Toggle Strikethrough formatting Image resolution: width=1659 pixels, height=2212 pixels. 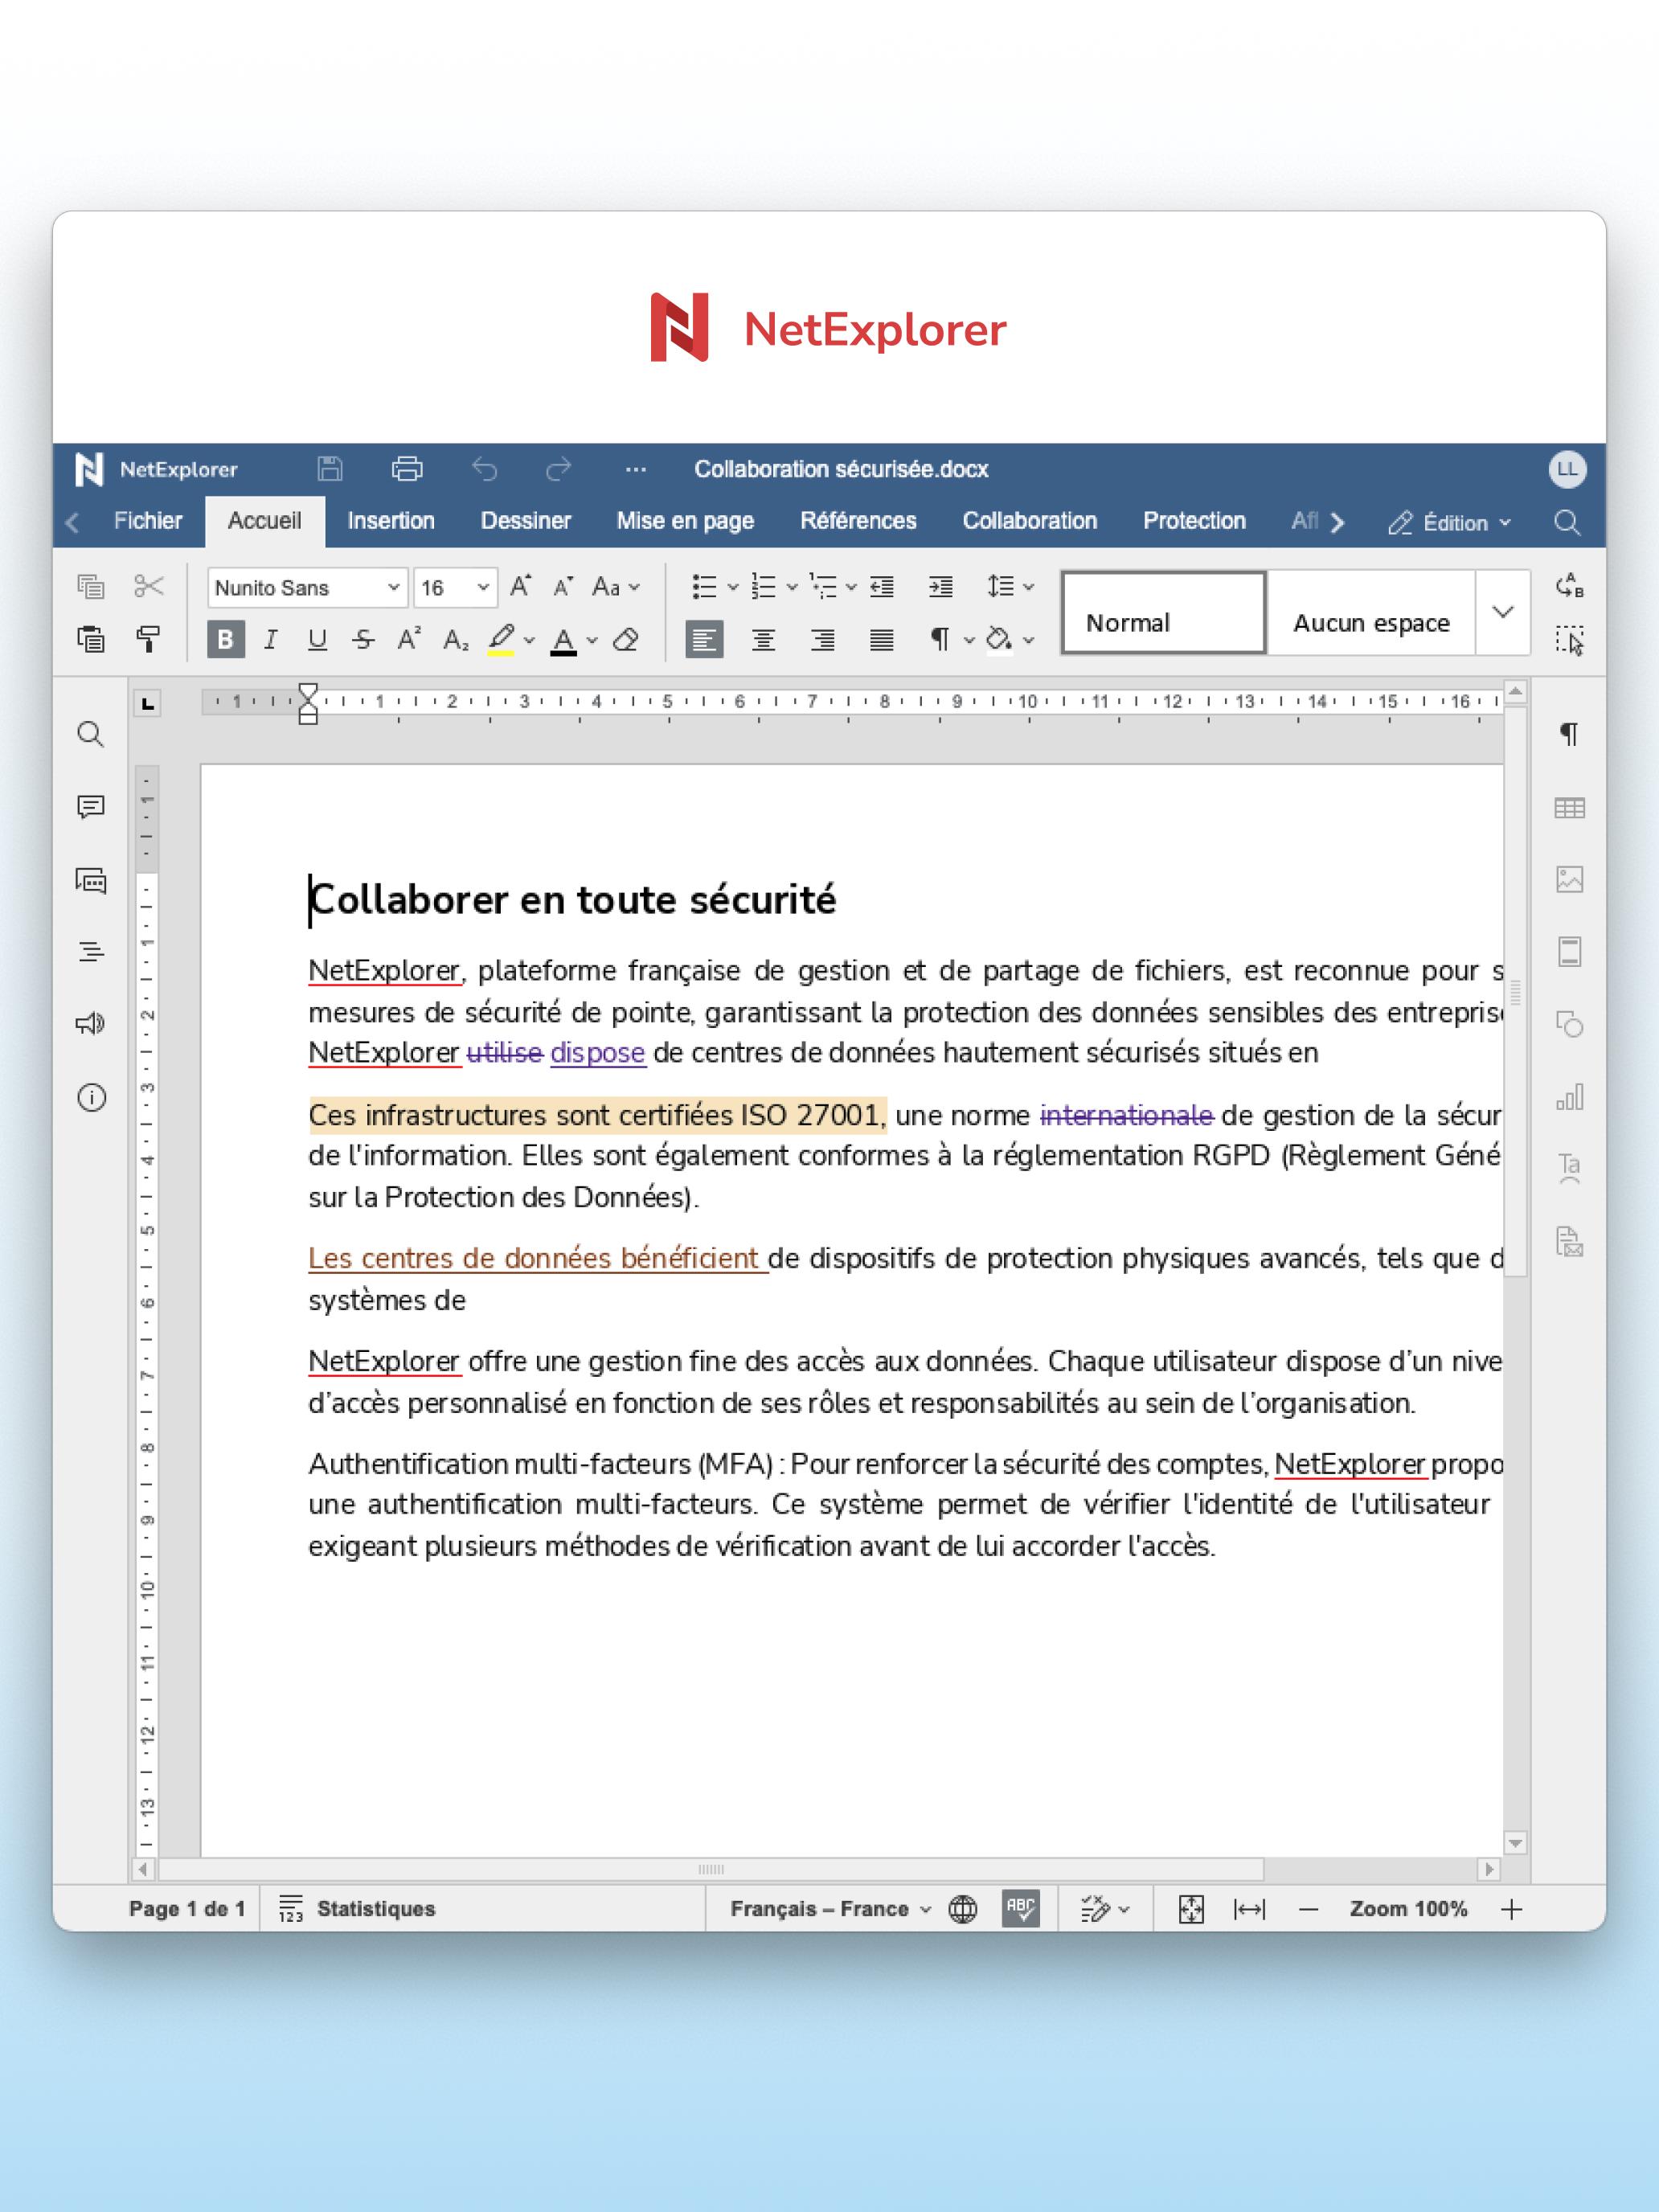click(x=363, y=639)
